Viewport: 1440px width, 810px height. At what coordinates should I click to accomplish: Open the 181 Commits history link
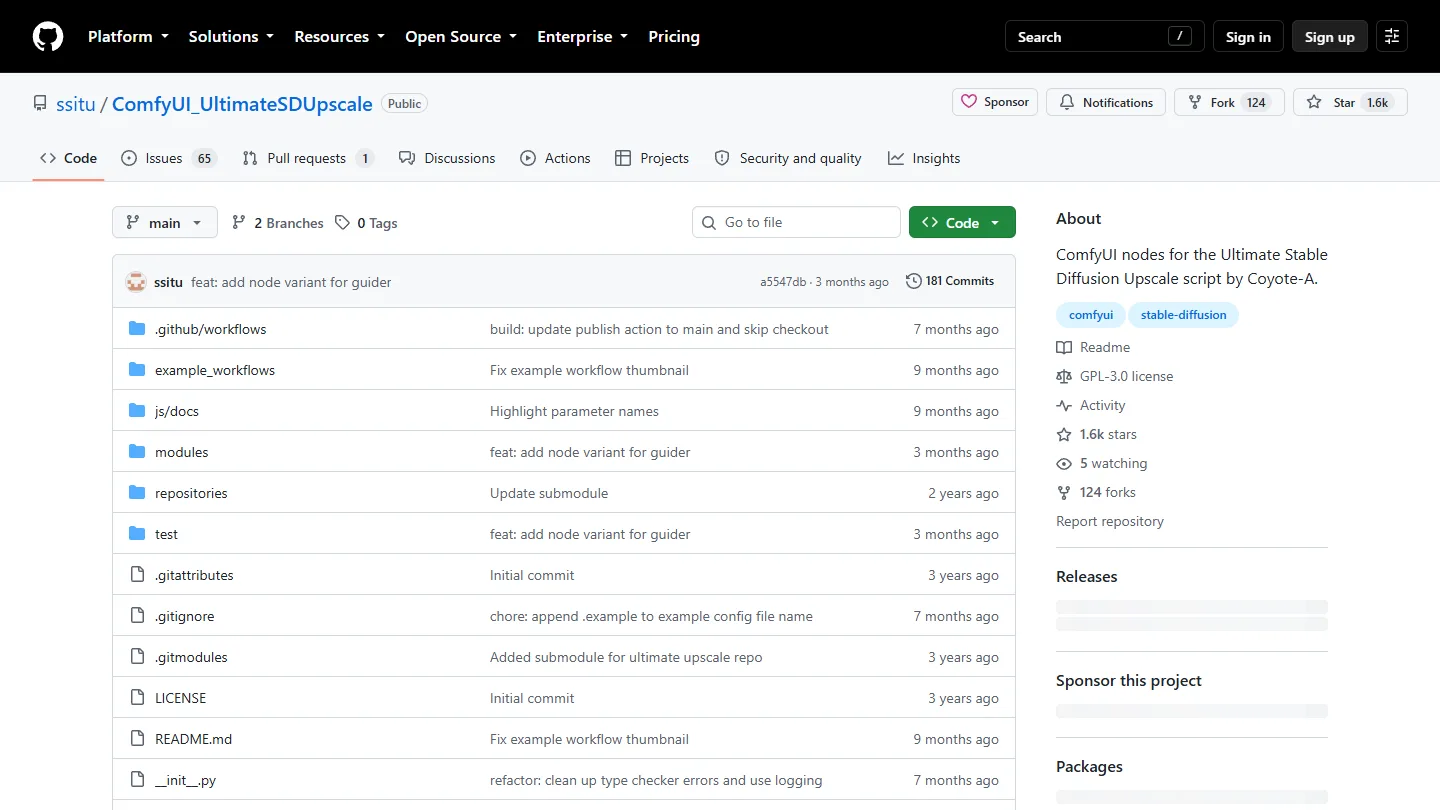pyautogui.click(x=950, y=281)
